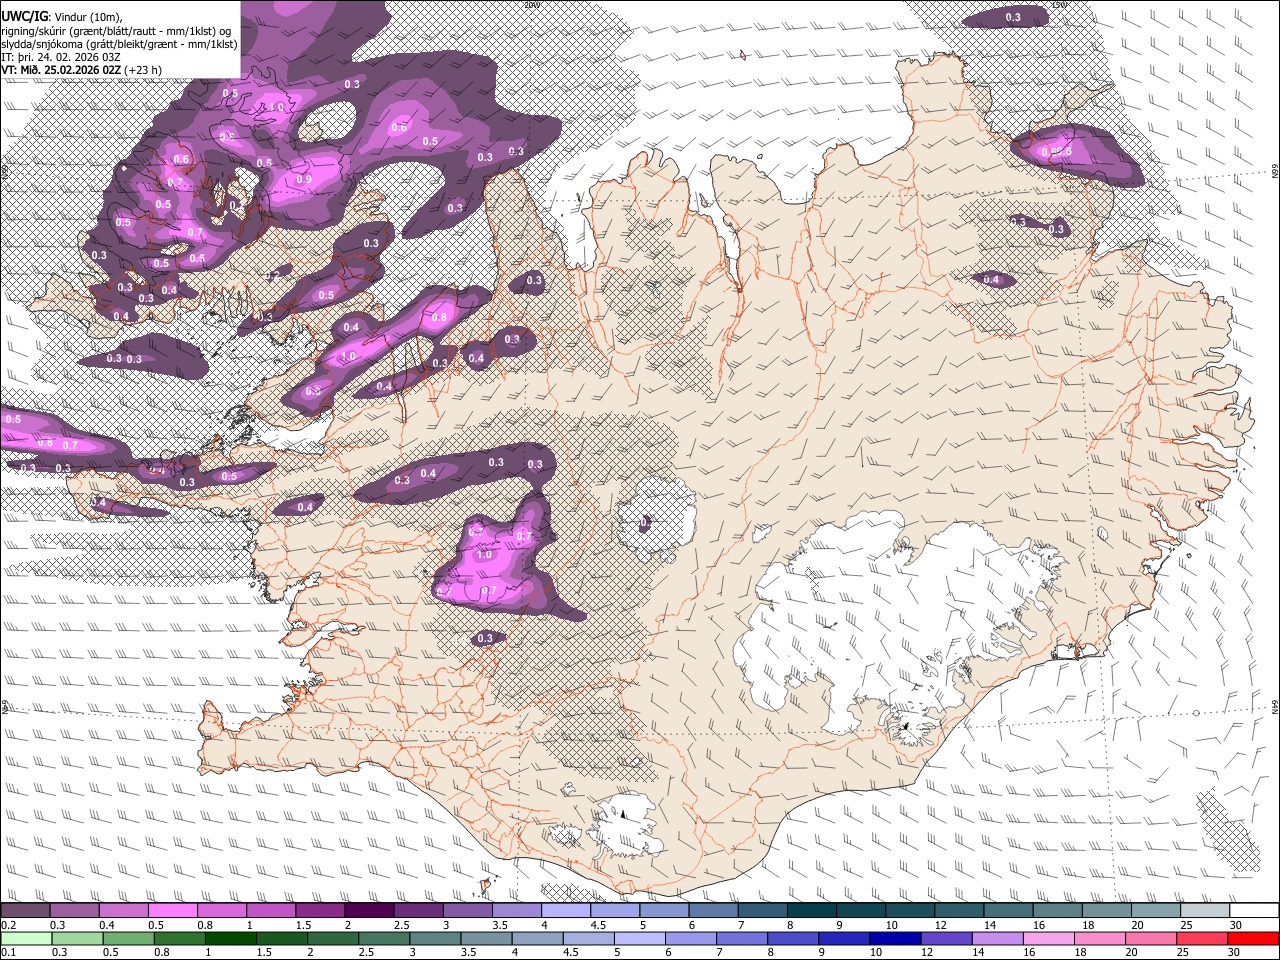
Task: Click the crimson swatch labeled 25 in lower legend
Action: pos(1203,938)
